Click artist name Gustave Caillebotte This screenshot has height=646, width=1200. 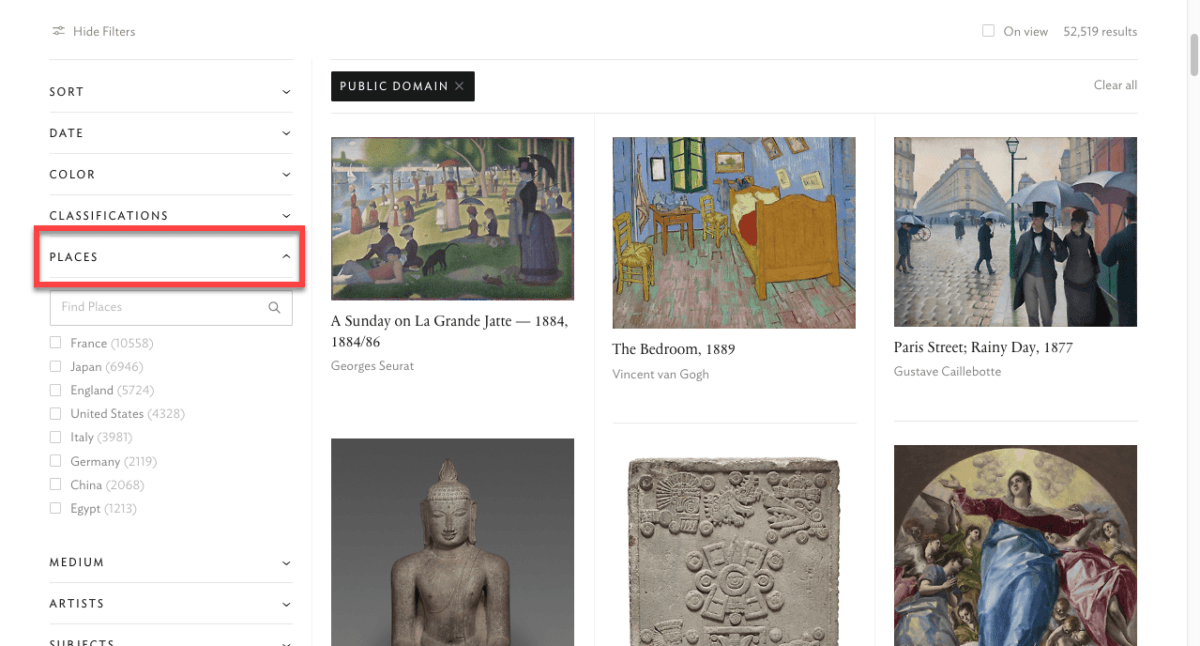point(947,371)
